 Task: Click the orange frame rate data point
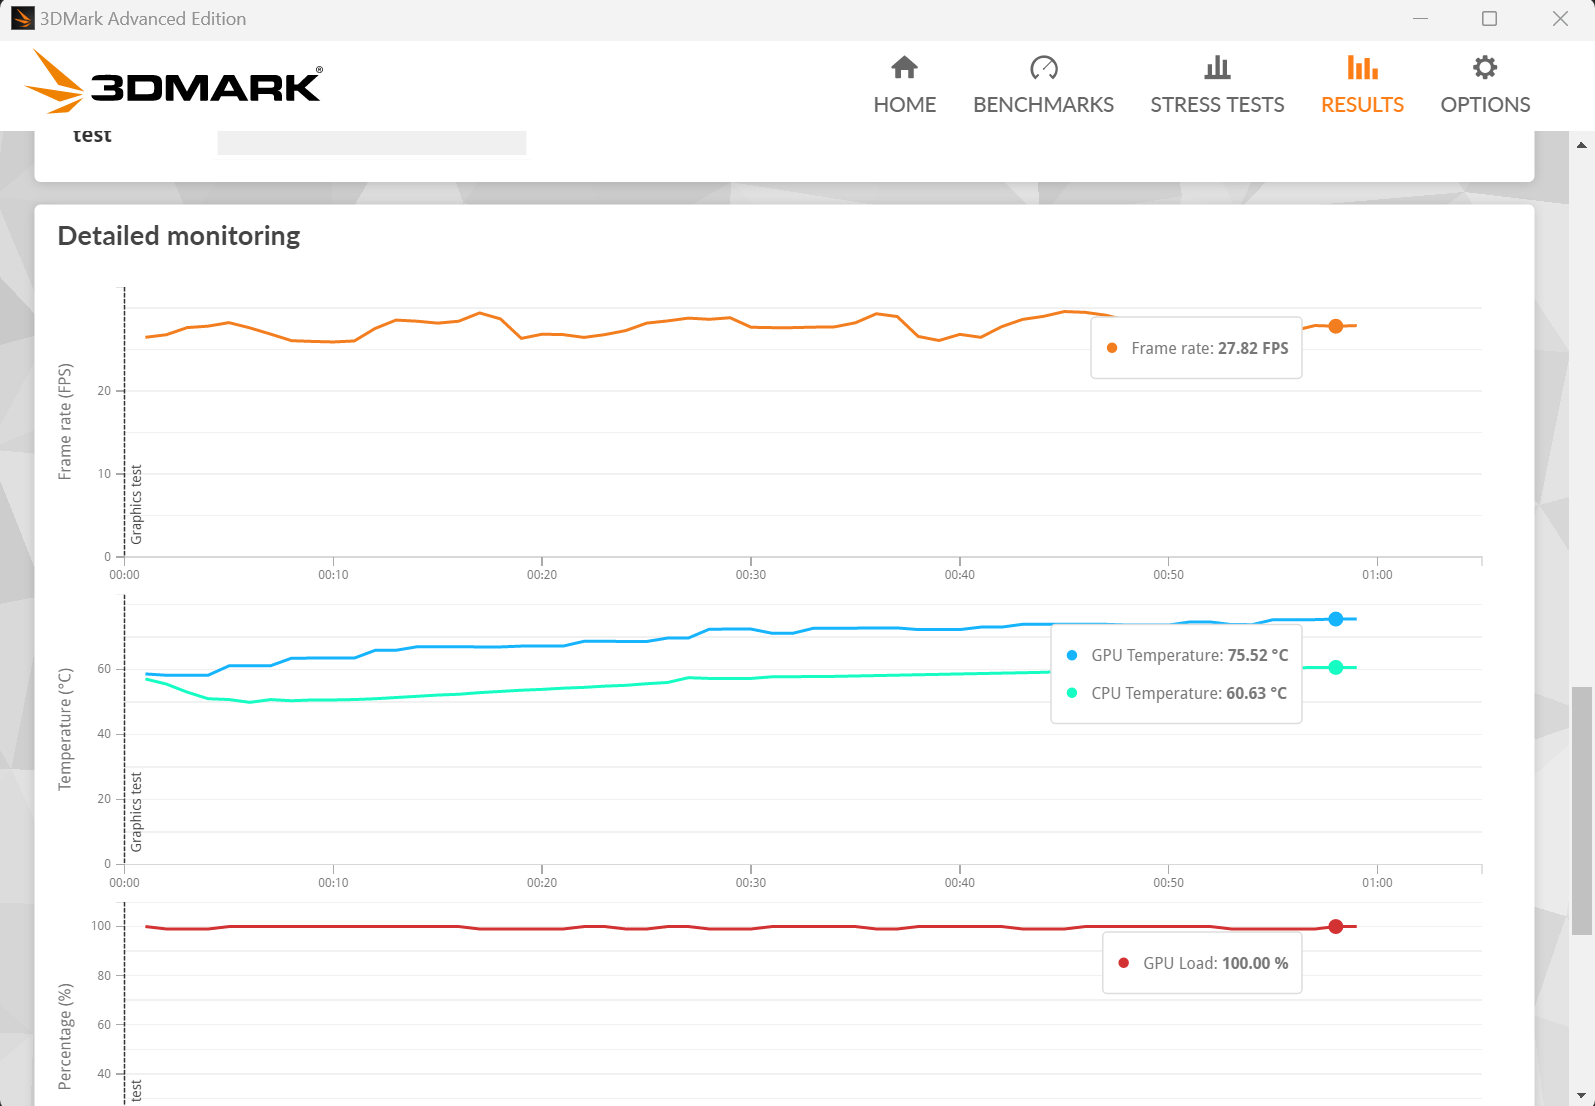pos(1335,326)
